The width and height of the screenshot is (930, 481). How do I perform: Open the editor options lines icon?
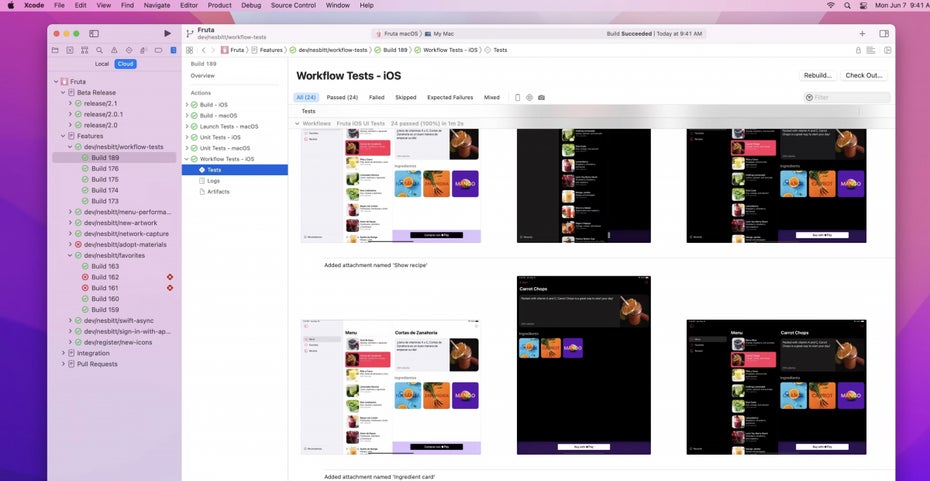[x=871, y=50]
